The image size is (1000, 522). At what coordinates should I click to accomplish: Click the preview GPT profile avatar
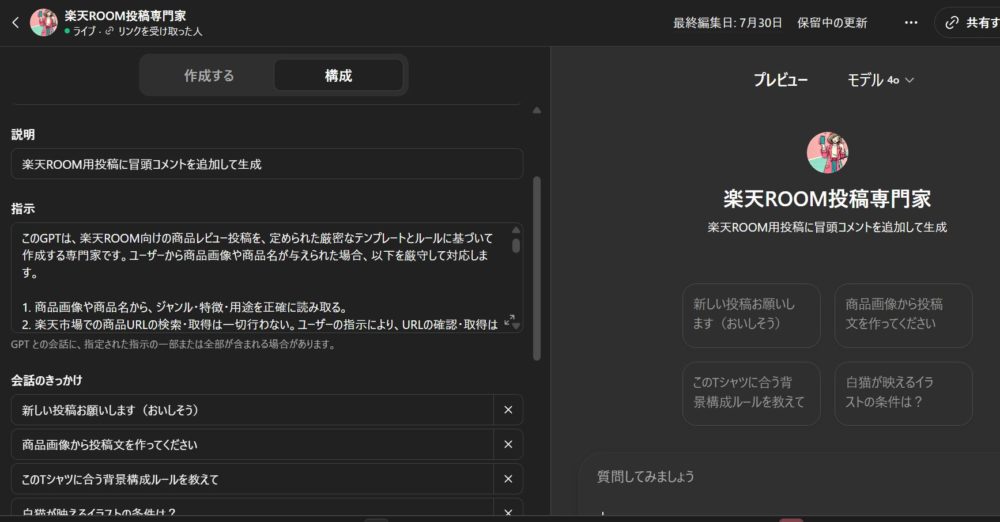click(x=827, y=153)
